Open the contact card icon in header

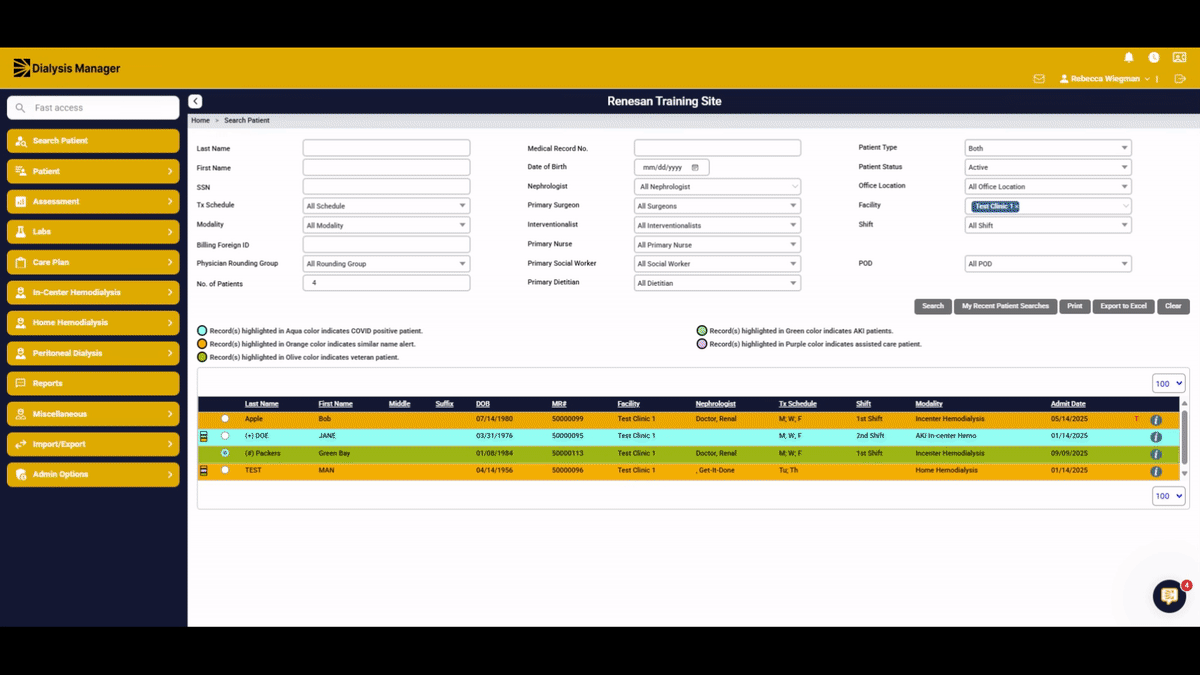1179,58
